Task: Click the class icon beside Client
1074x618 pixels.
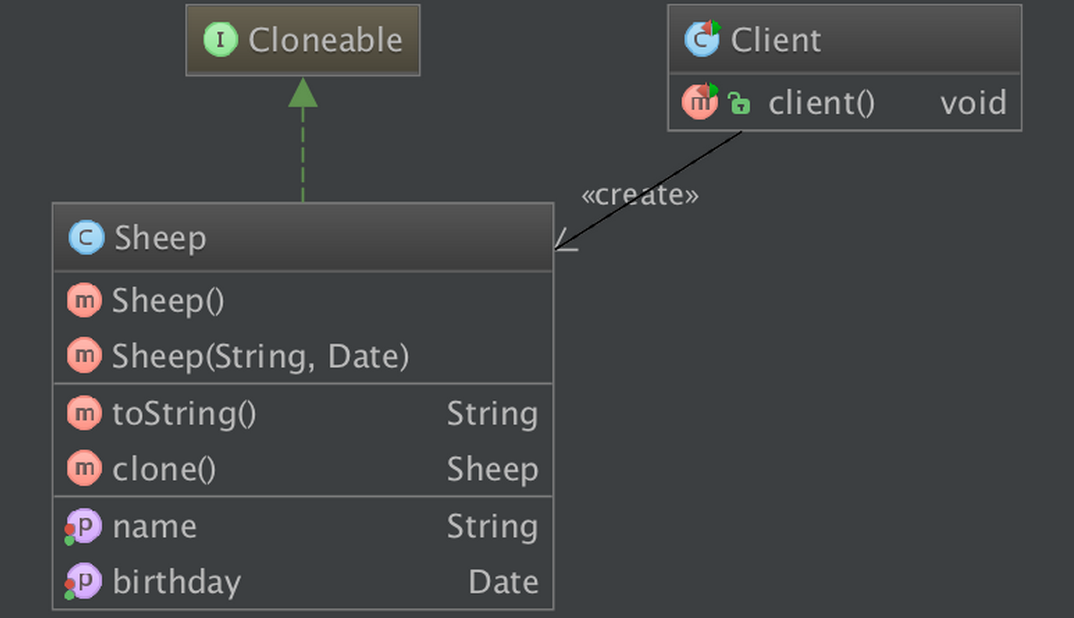Action: [x=702, y=40]
